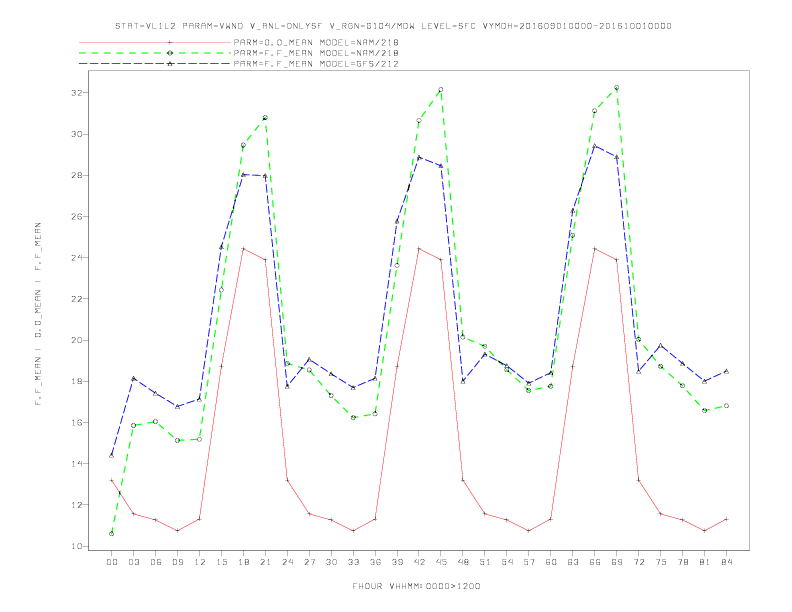Select legend text PARM=F.F_MEAN MODEL=NAM/218
792x612 pixels.
coord(316,53)
